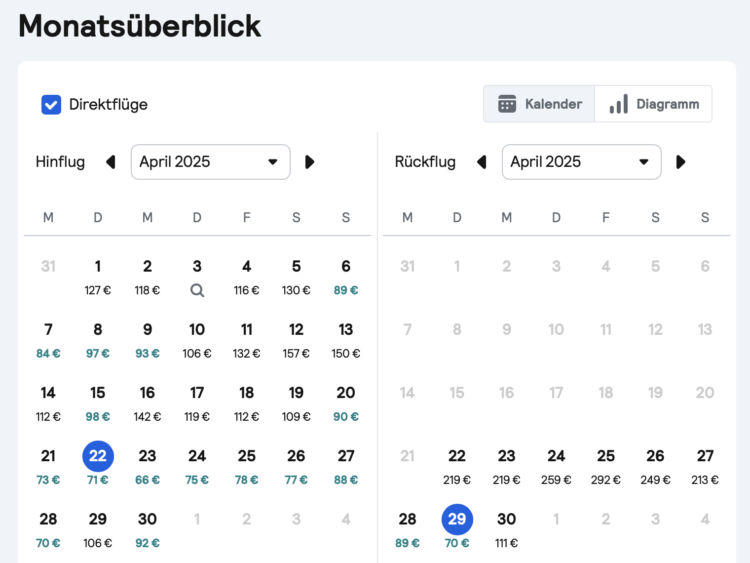Select Hinflug April 7 for 84 €
This screenshot has height=563, width=750.
coord(48,341)
